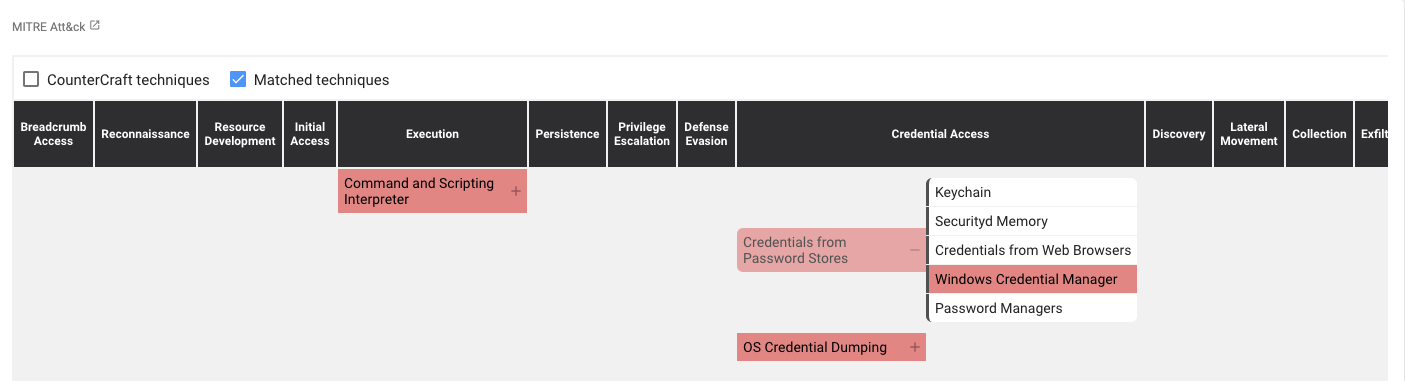The height and width of the screenshot is (381, 1405).
Task: Select the Keychain sub-technique
Action: [1032, 192]
